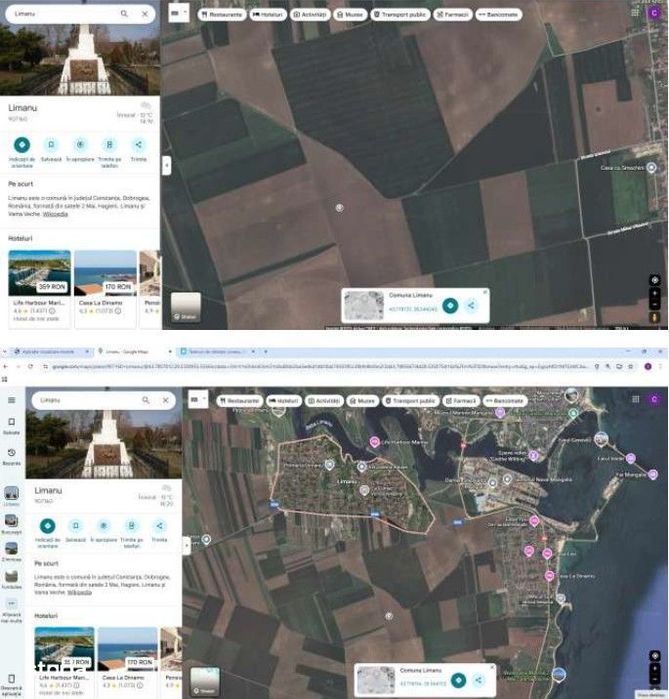The height and width of the screenshot is (699, 669).
Task: Reload the page in the browser
Action: click(30, 366)
